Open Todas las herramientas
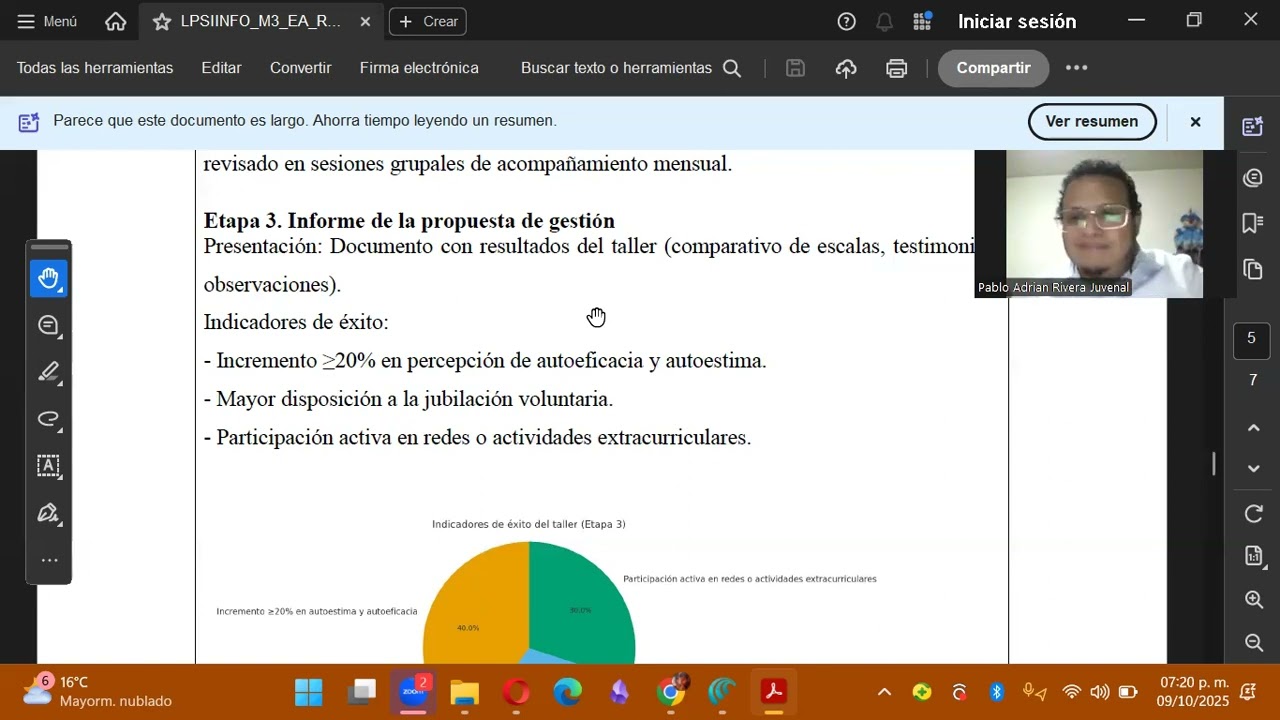The width and height of the screenshot is (1280, 720). tap(95, 68)
